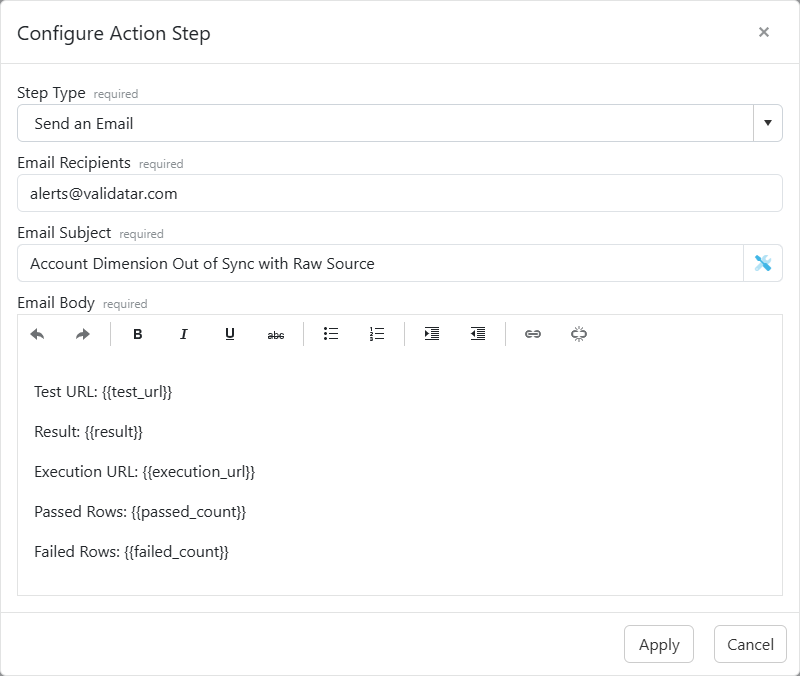Close the Configure Action Step dialog
Screen dimensions: 800x676
(x=764, y=31)
